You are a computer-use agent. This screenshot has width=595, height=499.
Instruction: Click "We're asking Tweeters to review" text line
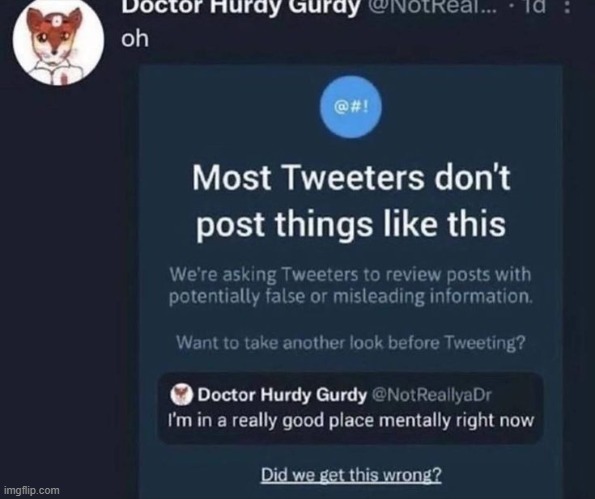(350, 274)
